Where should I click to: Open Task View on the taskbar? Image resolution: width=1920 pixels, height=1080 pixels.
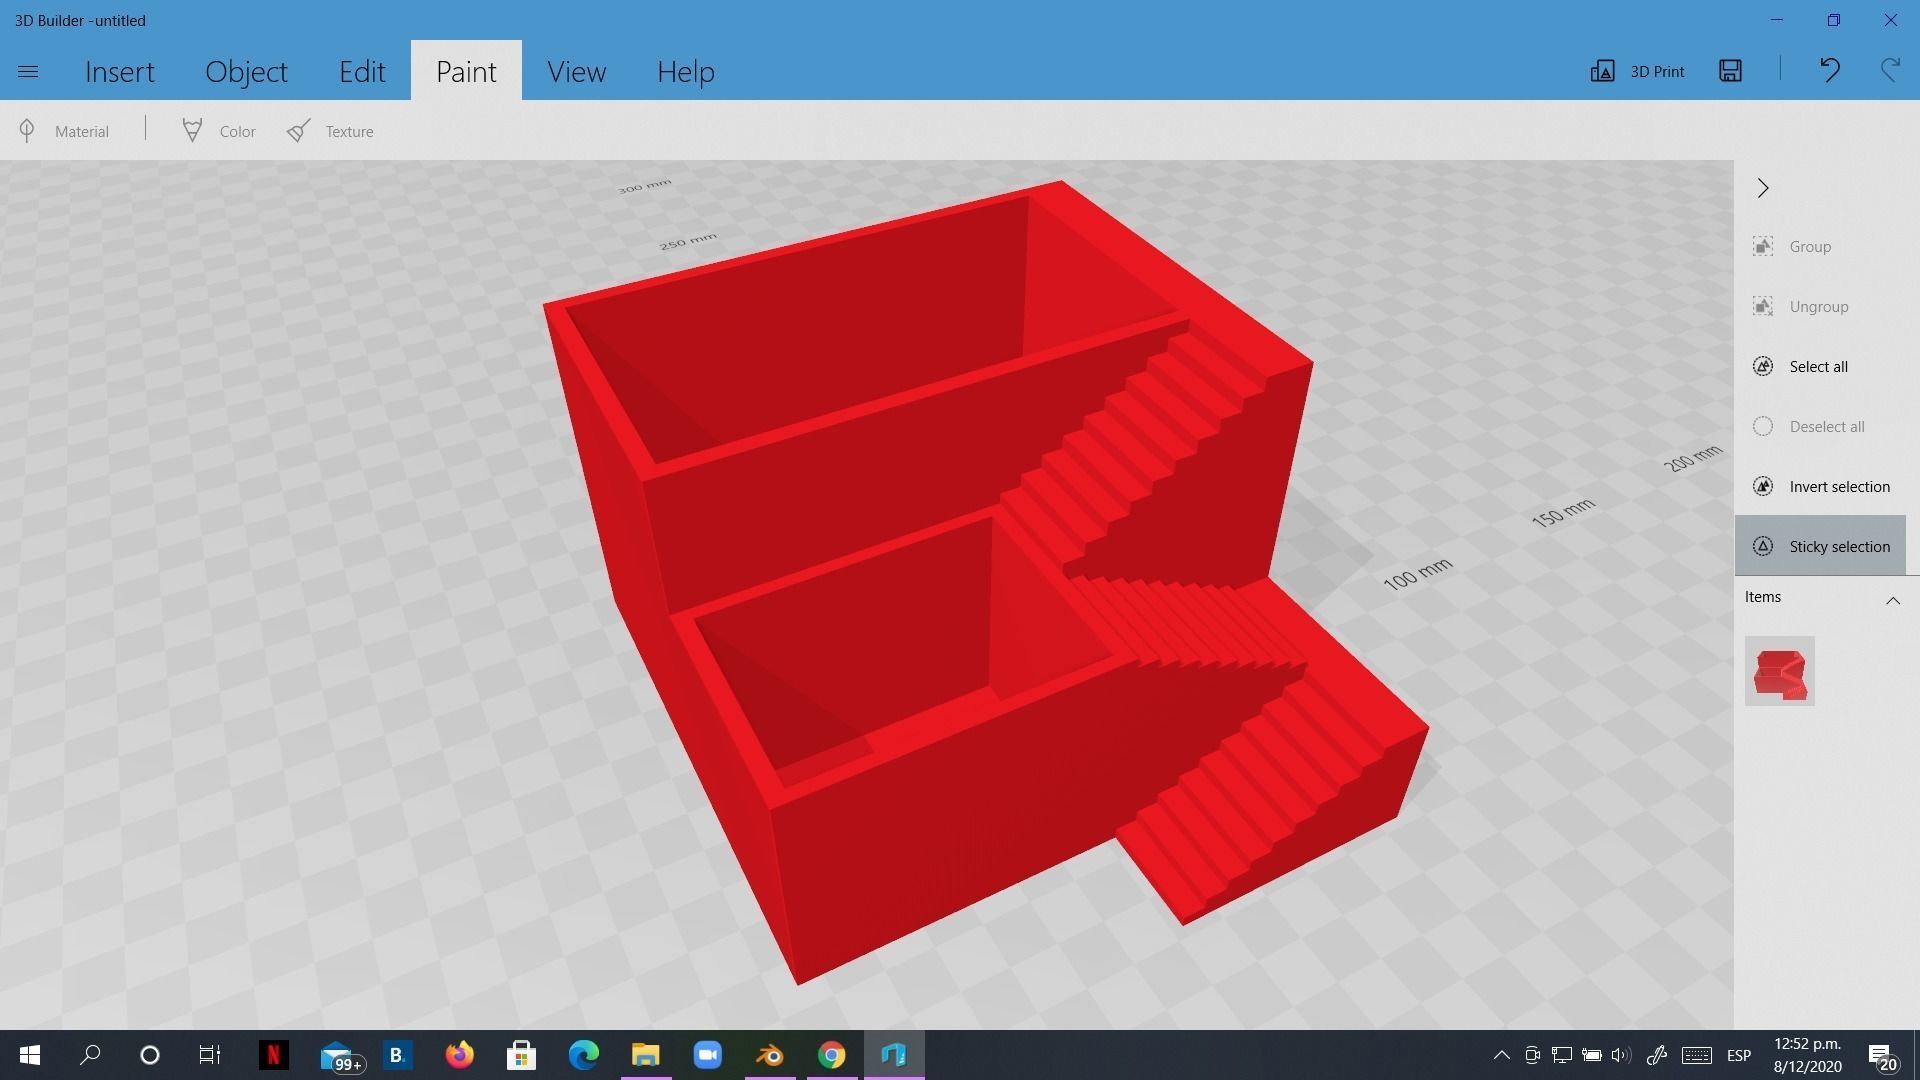(209, 1055)
